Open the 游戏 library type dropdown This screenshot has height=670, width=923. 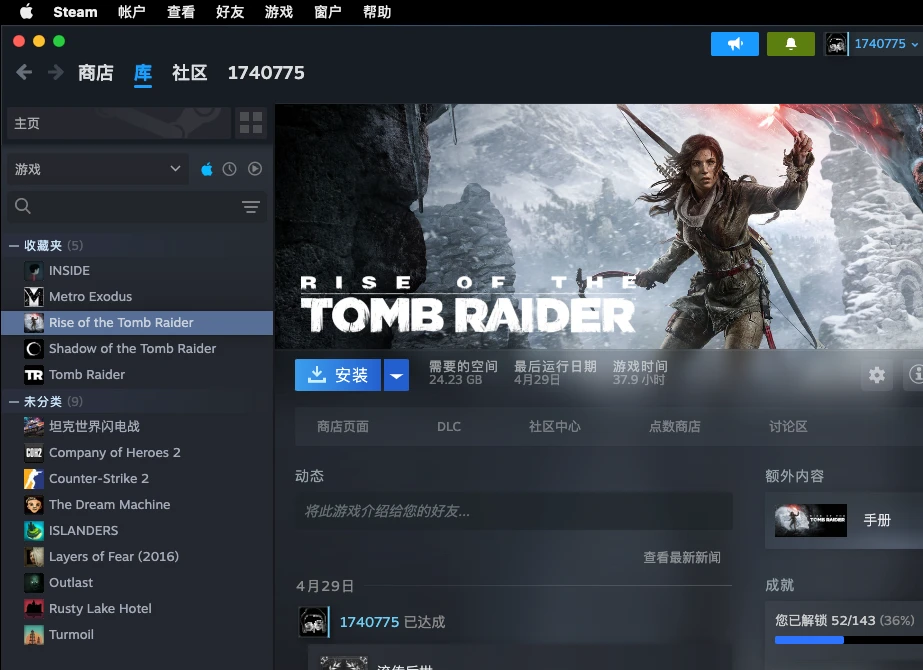[x=97, y=169]
